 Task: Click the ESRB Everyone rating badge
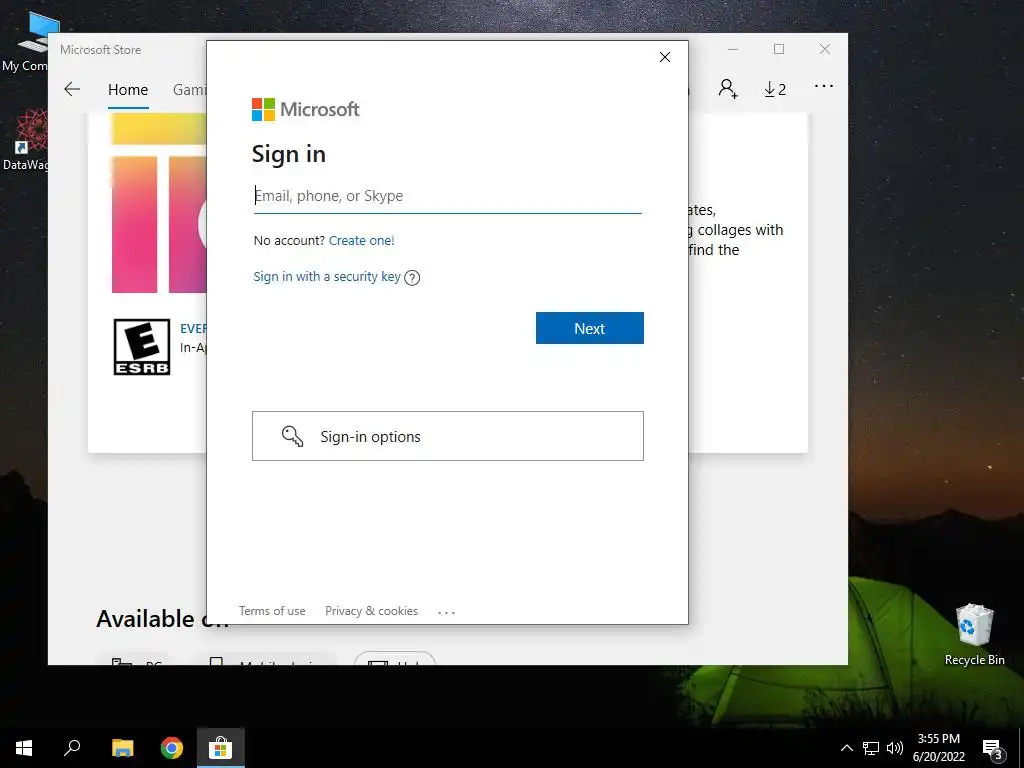142,347
